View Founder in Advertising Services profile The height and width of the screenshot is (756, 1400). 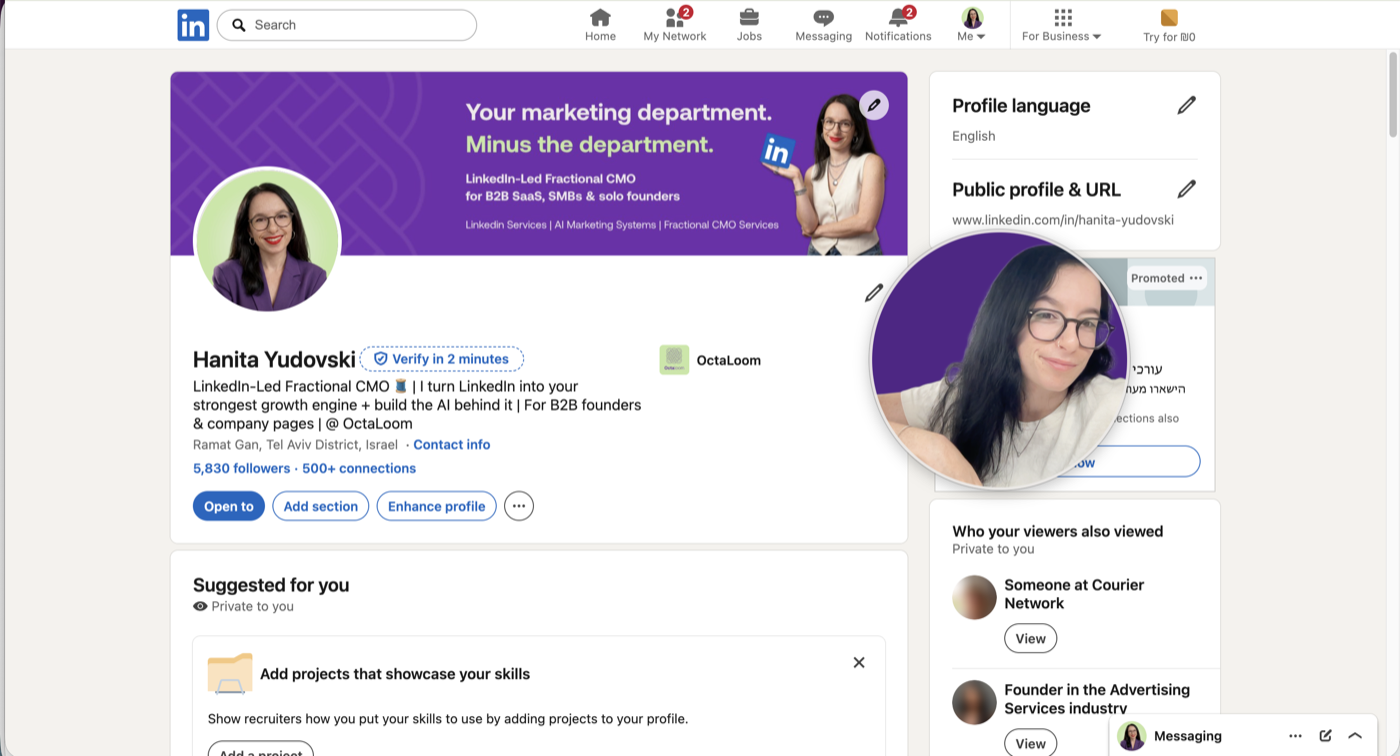[1031, 743]
